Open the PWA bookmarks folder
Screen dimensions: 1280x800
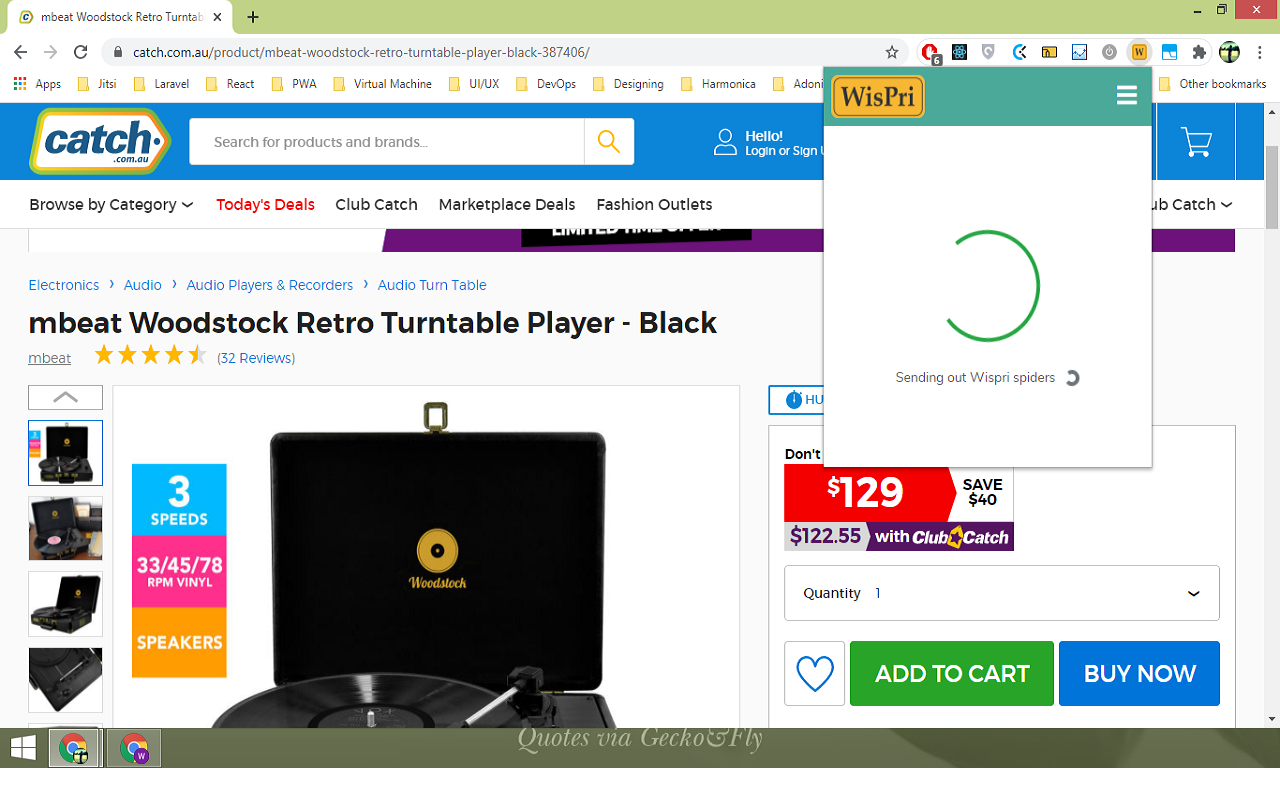[293, 84]
